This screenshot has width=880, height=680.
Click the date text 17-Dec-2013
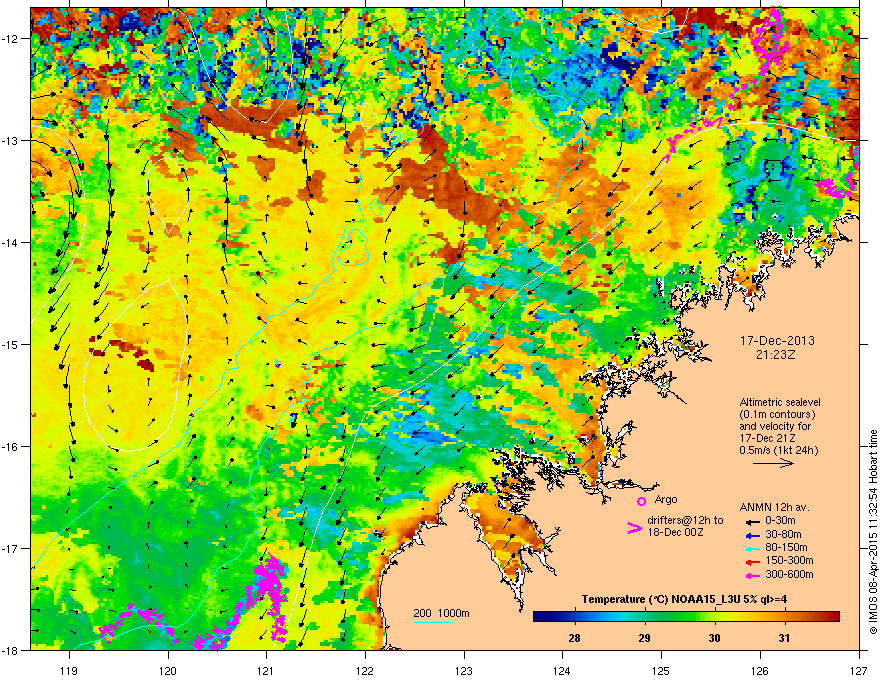[777, 341]
